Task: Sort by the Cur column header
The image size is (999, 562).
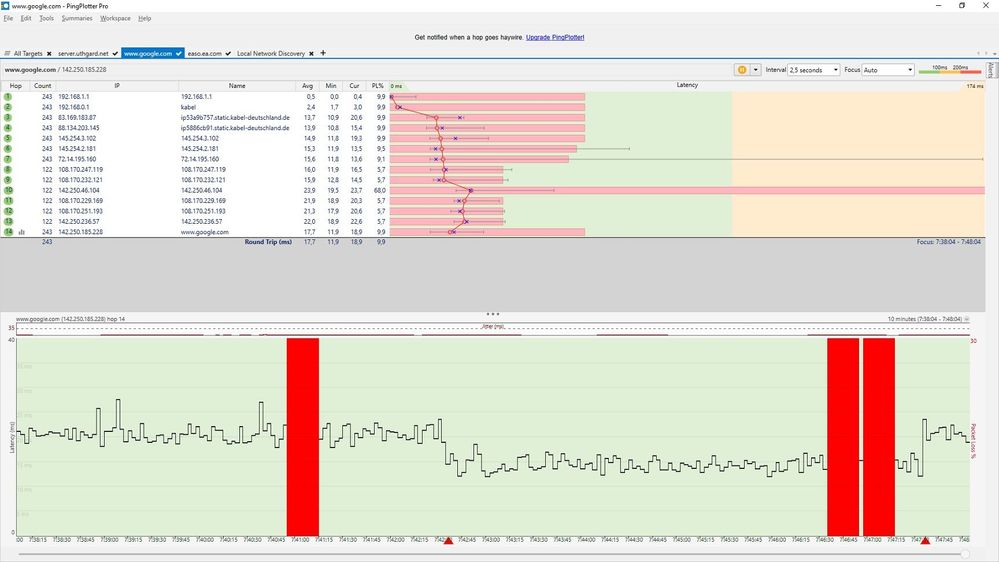Action: tap(354, 85)
